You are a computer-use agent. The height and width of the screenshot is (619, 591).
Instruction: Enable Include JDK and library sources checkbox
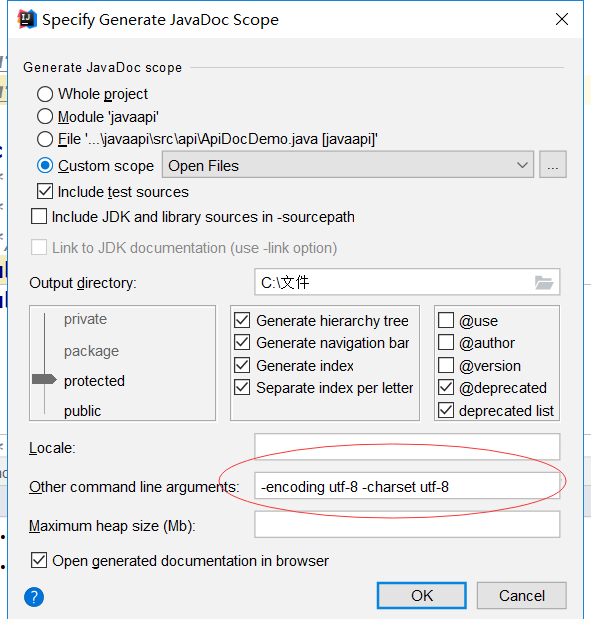pyautogui.click(x=39, y=216)
